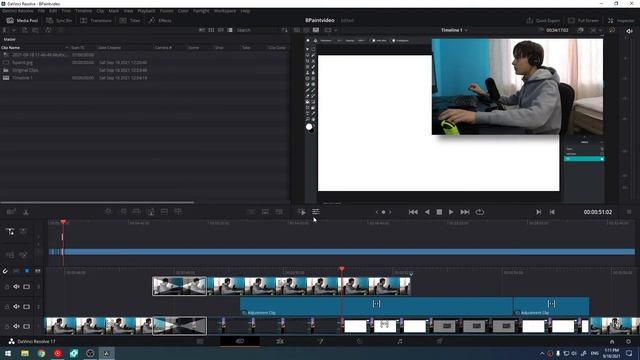Switch media pool to thumbnail view
Screen dimensions: 640x360
211,30
